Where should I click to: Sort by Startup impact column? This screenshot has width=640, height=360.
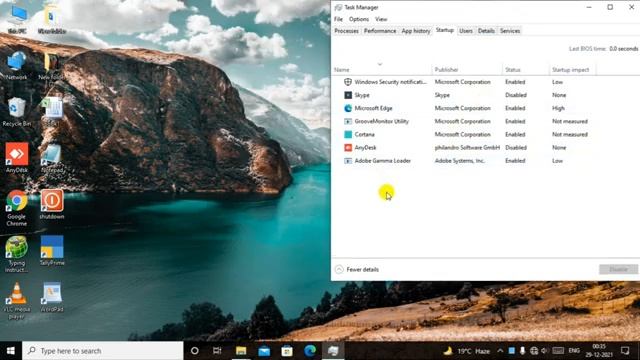(573, 70)
